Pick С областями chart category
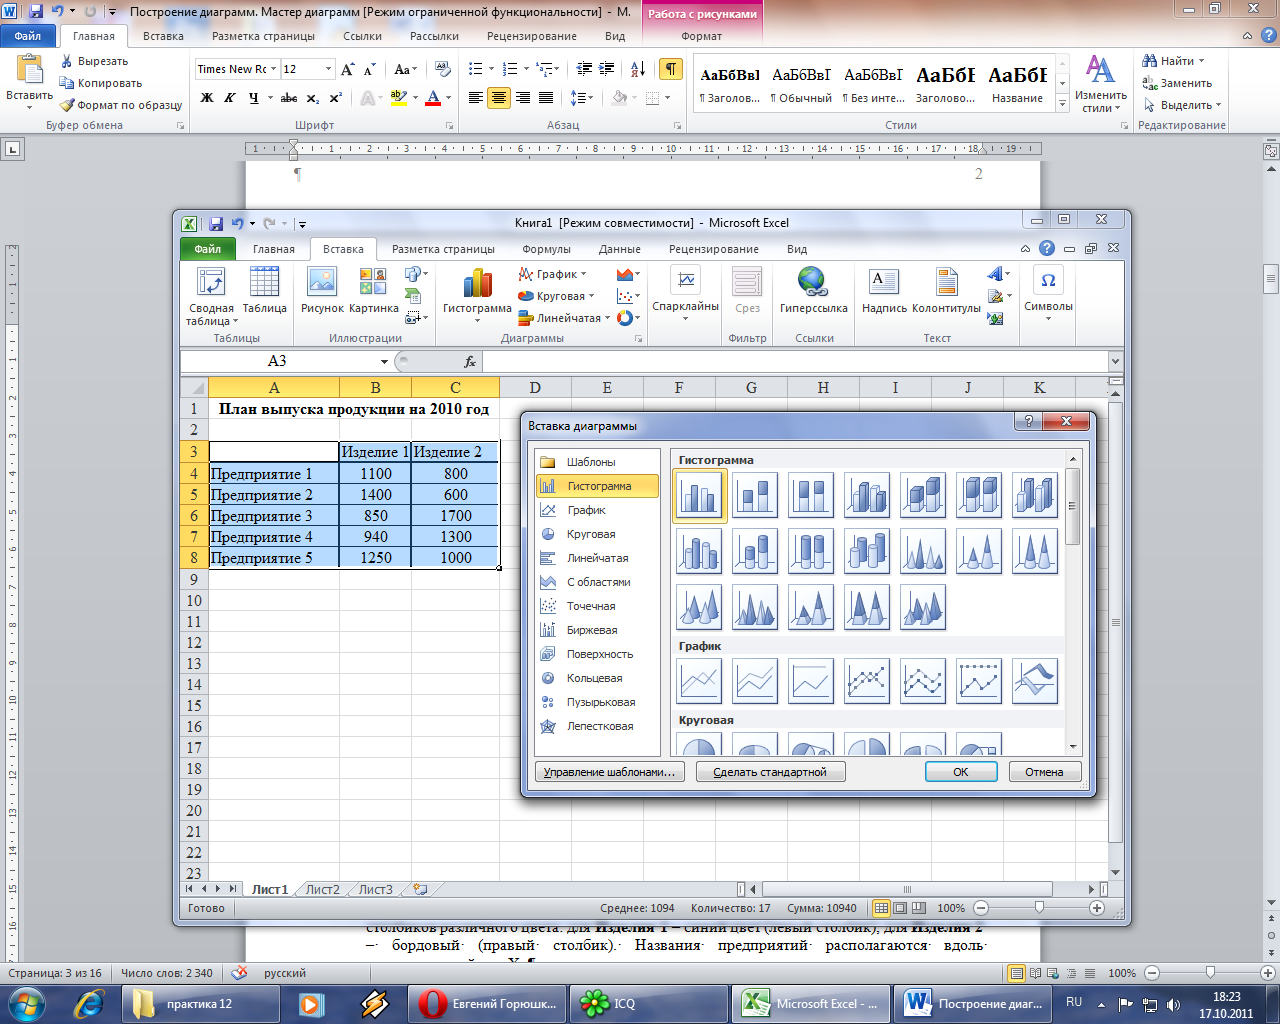Image resolution: width=1280 pixels, height=1024 pixels. (x=598, y=582)
